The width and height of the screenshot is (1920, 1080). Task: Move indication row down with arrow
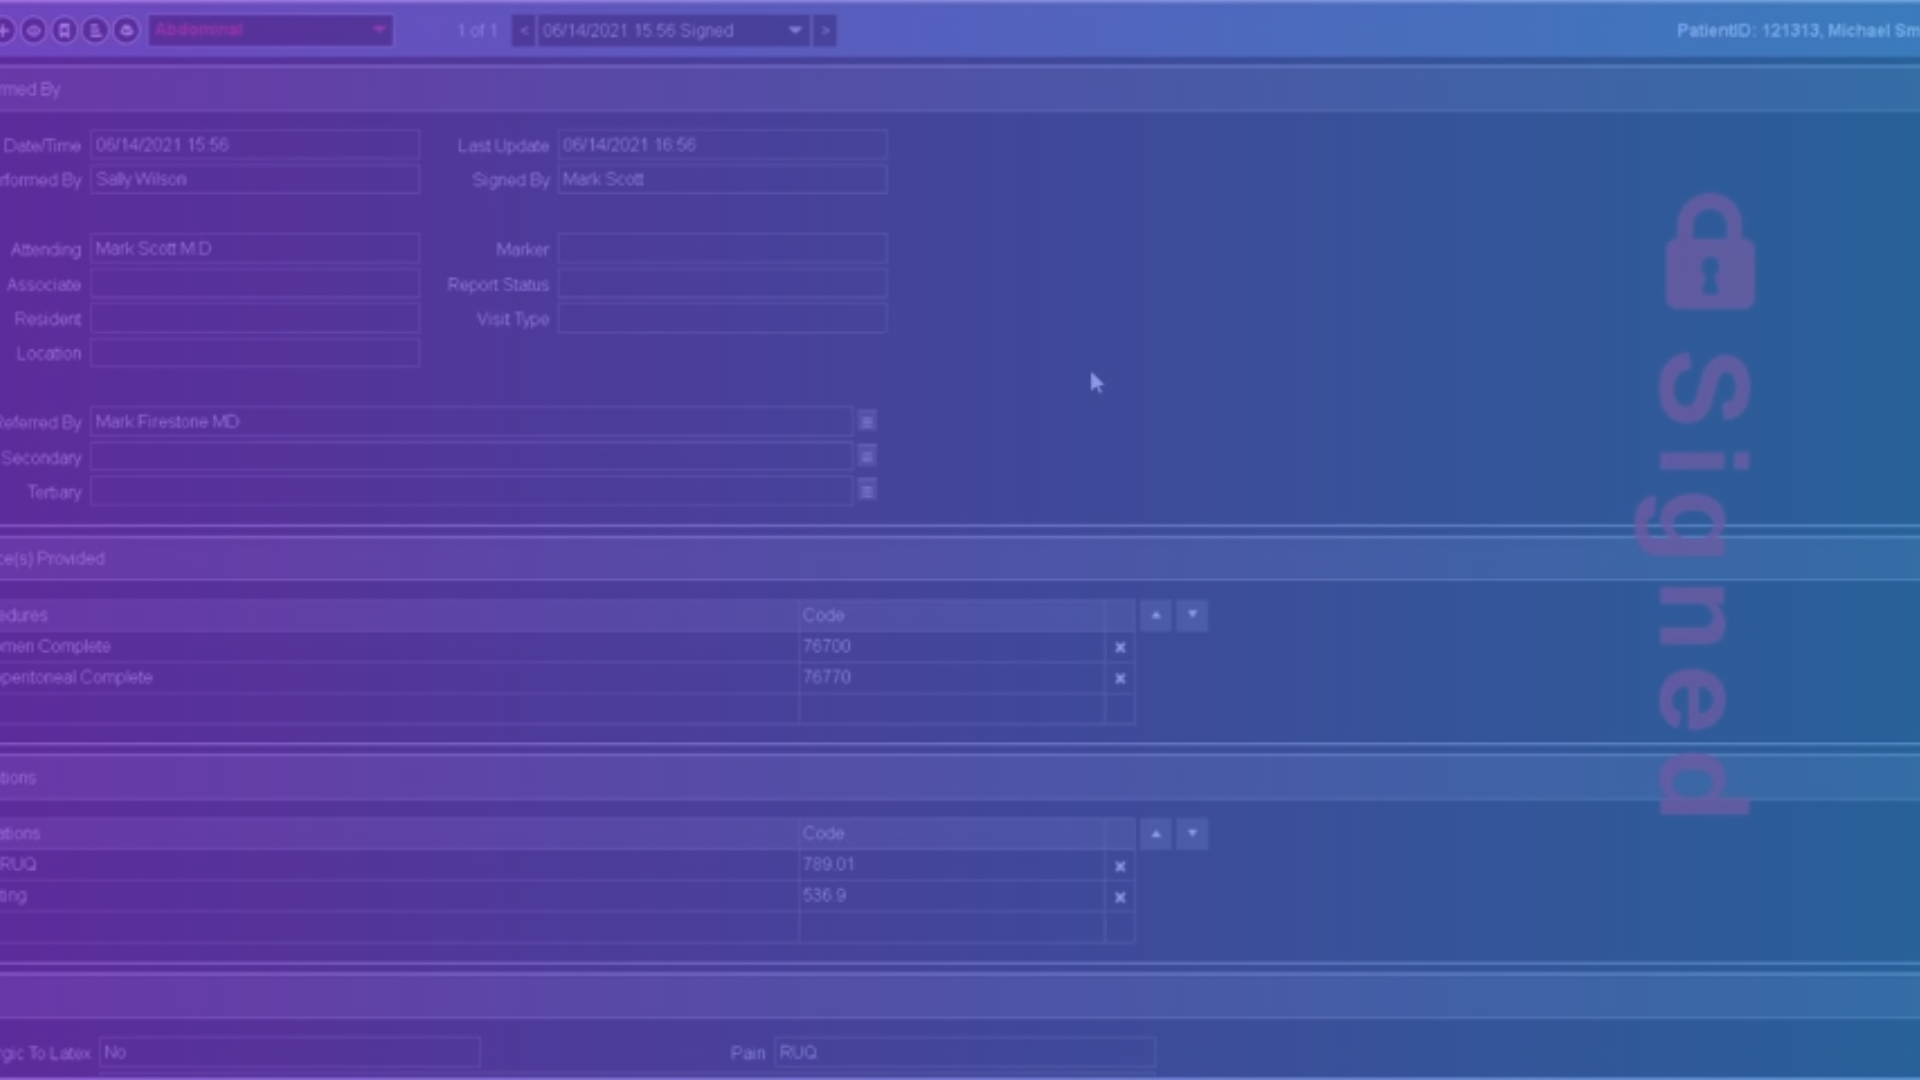pyautogui.click(x=1192, y=833)
